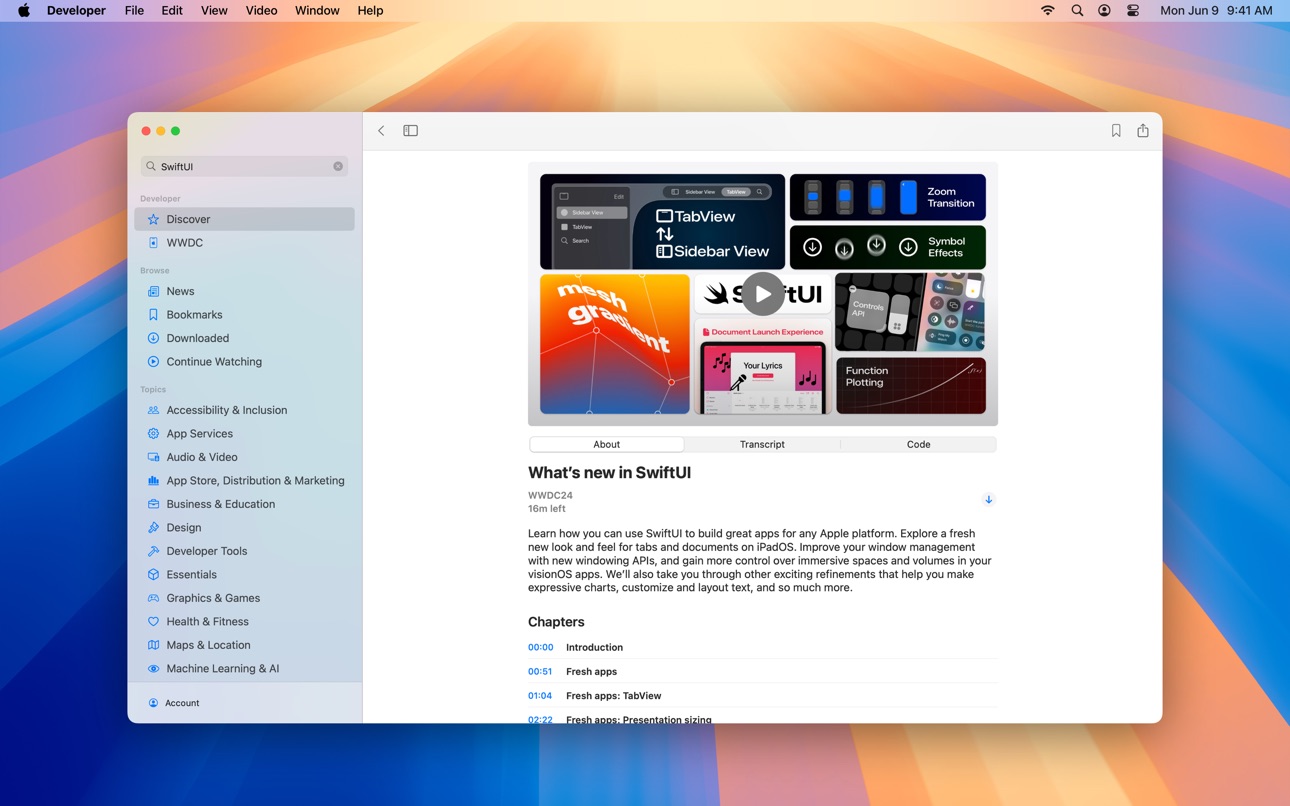Viewport: 1290px width, 806px height.
Task: Click the Account person icon
Action: click(x=153, y=703)
